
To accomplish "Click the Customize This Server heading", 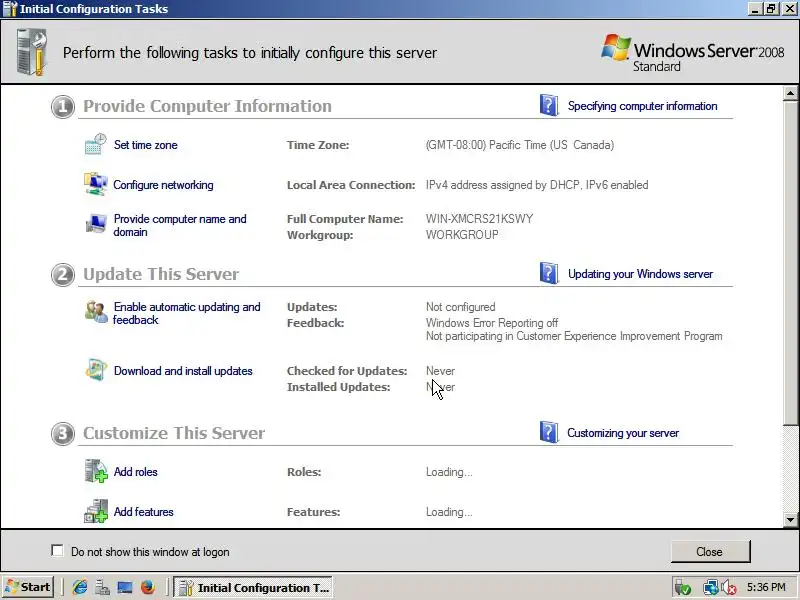I will pos(174,433).
